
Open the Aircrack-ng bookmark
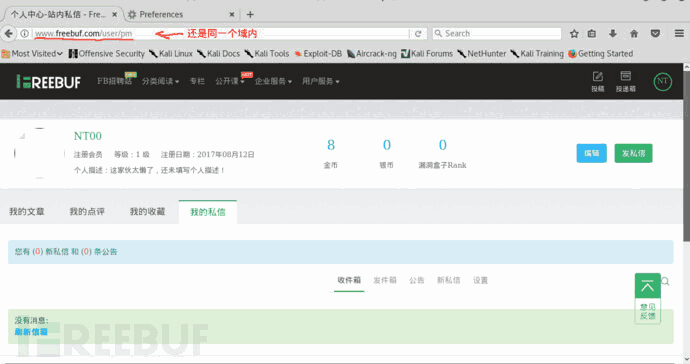[371, 54]
